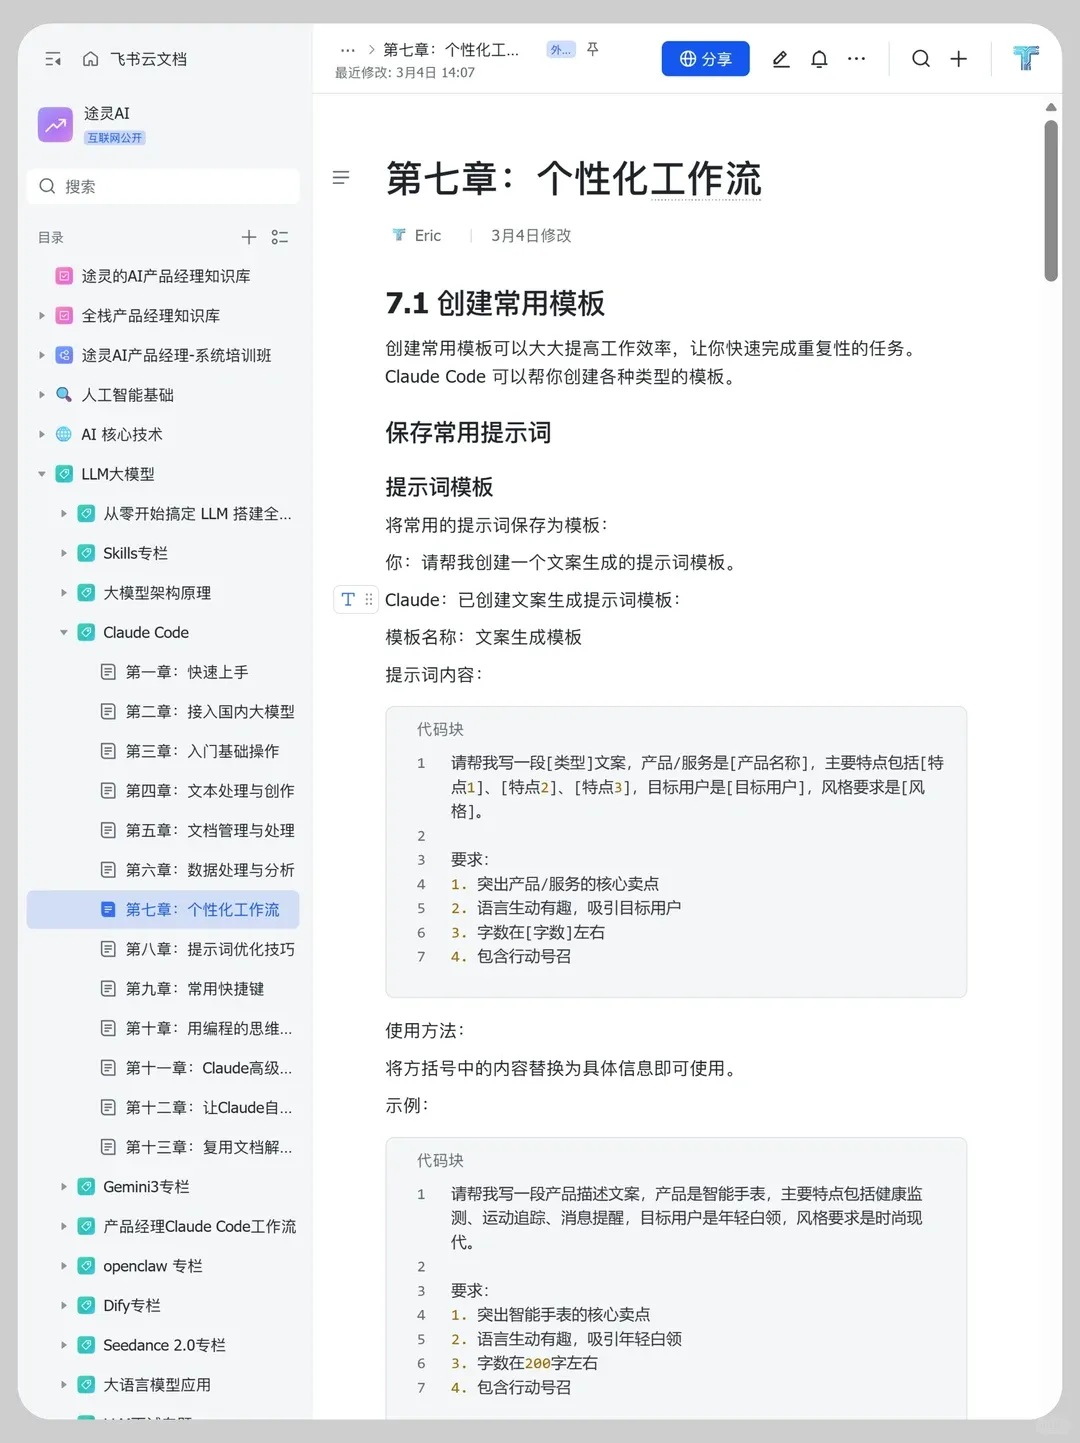This screenshot has height=1443, width=1080.
Task: Click the vertical document scrollbar
Action: (1051, 200)
